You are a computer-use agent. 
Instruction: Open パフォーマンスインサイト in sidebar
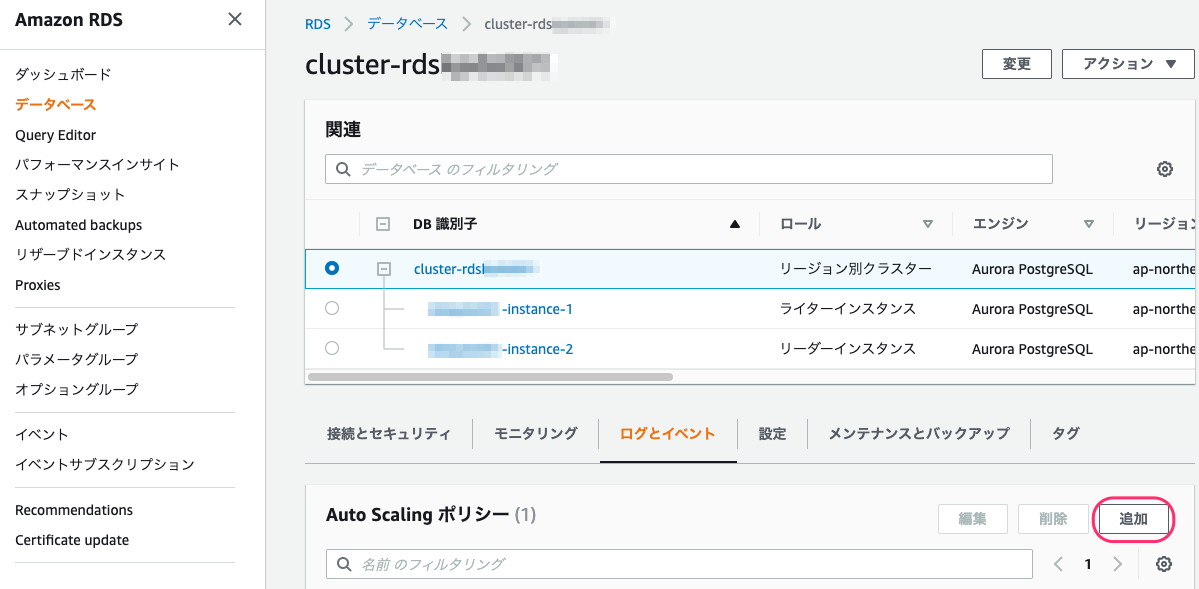98,164
